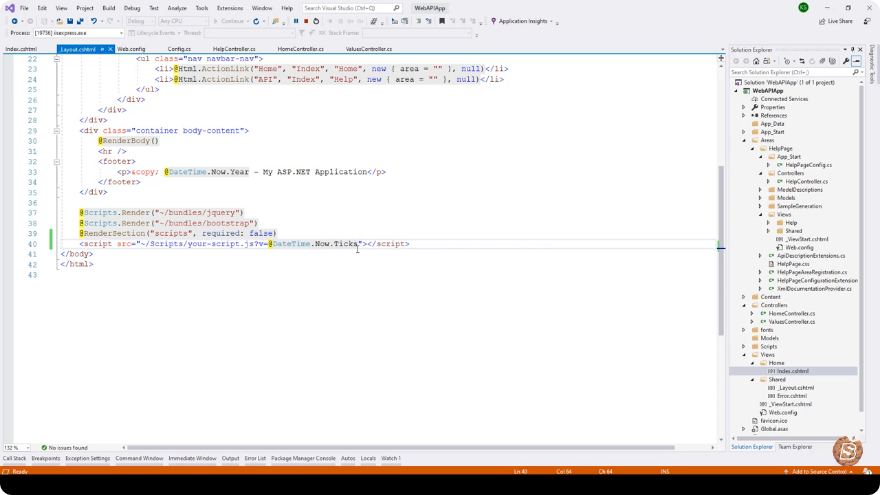Click the Save icon in toolbar
Viewport: 880px width, 495px height.
pyautogui.click(x=70, y=21)
